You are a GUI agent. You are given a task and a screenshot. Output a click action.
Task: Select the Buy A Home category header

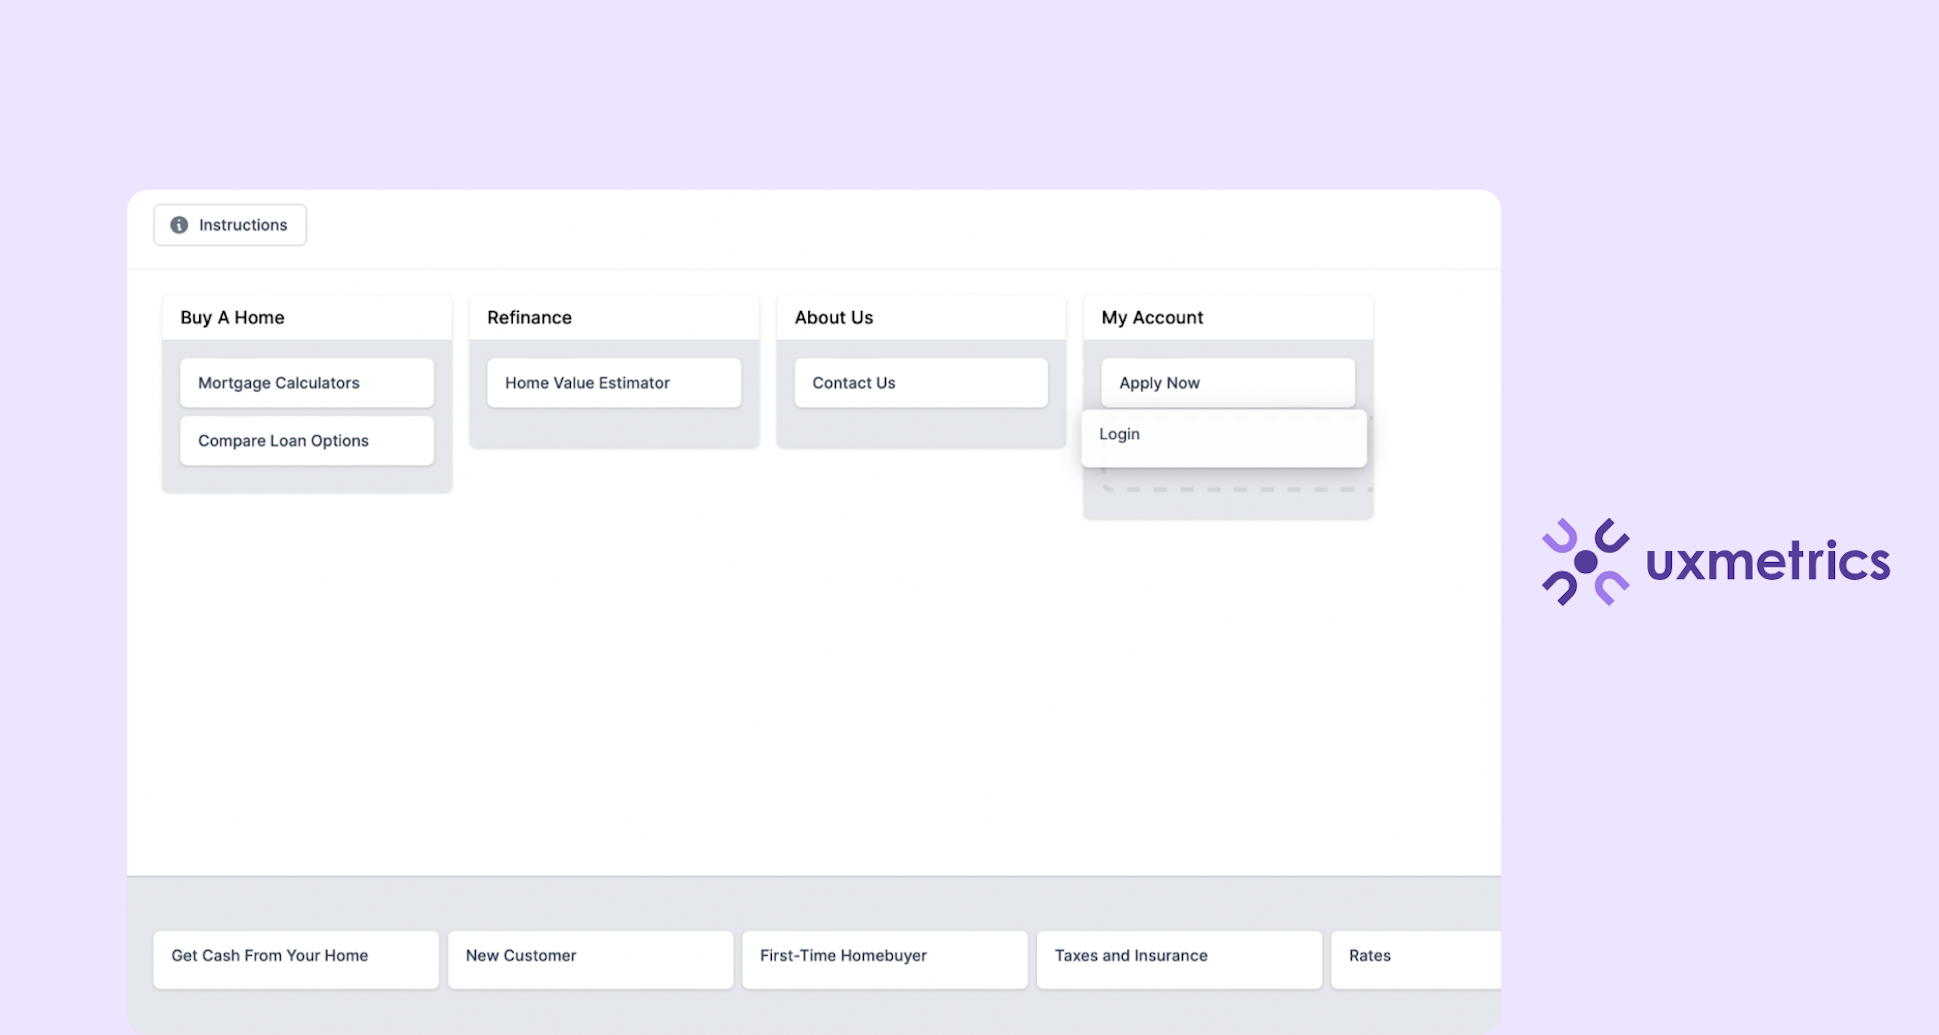click(x=232, y=317)
